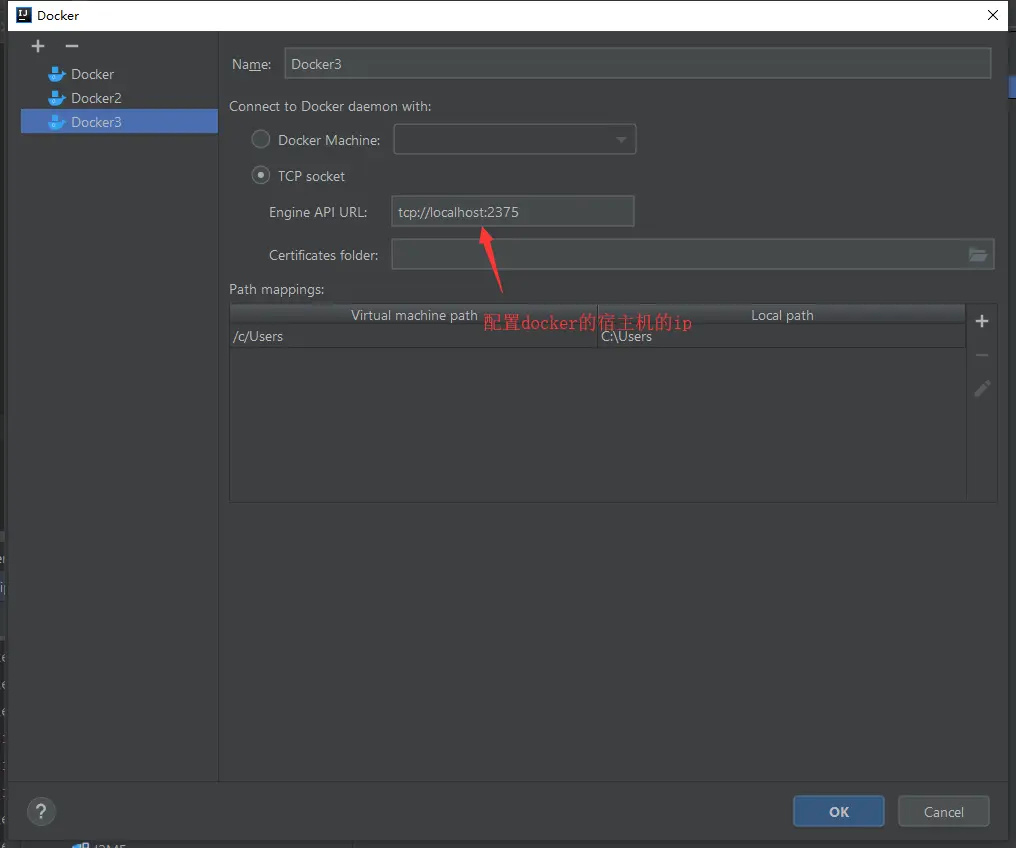Confirm settings with OK button
The width and height of the screenshot is (1016, 848).
pyautogui.click(x=838, y=811)
